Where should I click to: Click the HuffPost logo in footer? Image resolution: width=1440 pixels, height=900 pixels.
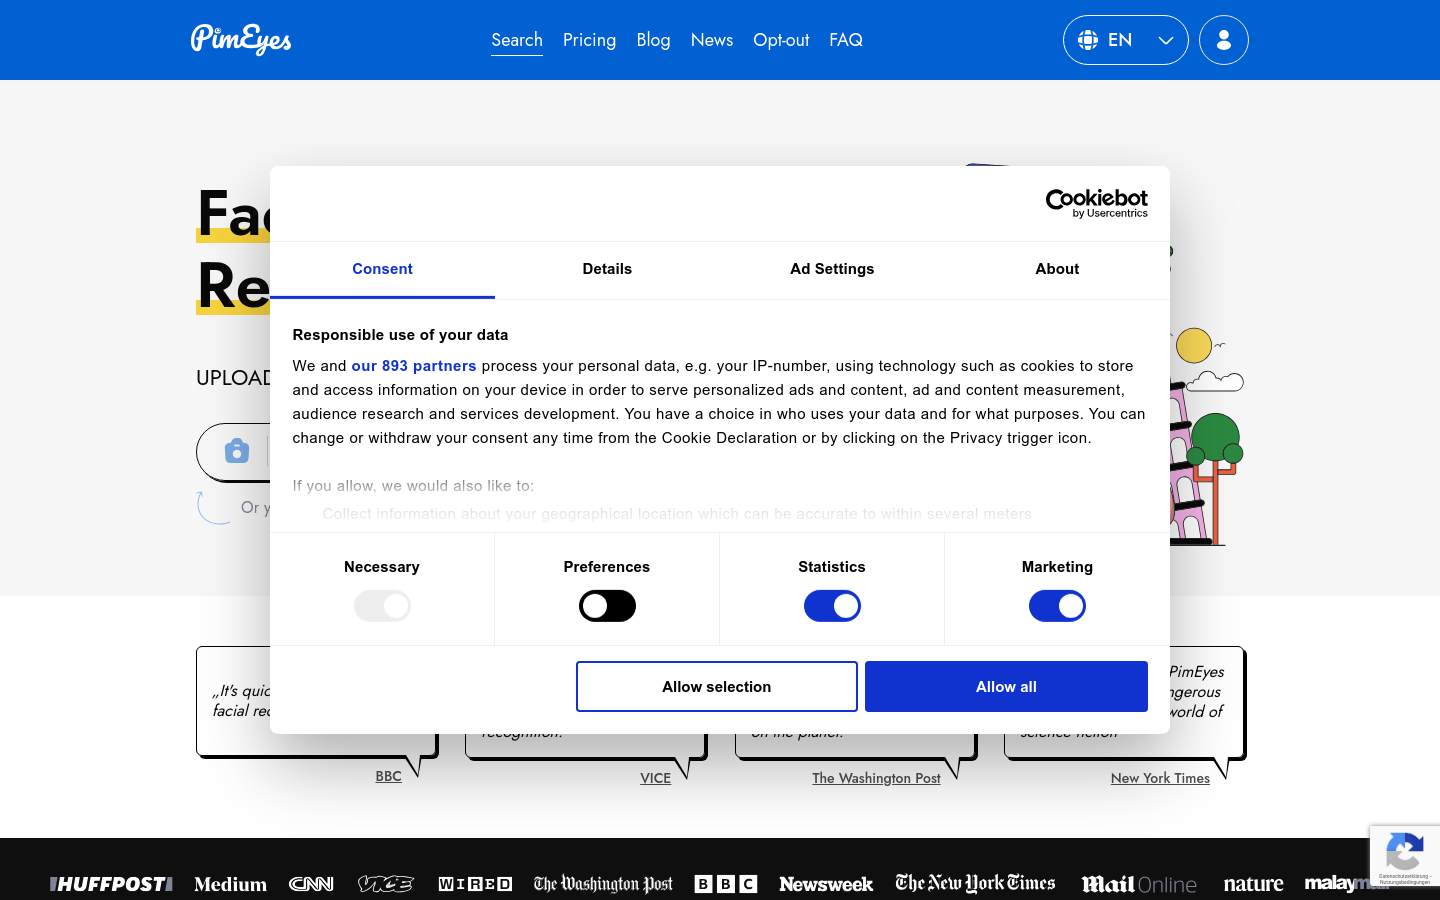[x=111, y=884]
